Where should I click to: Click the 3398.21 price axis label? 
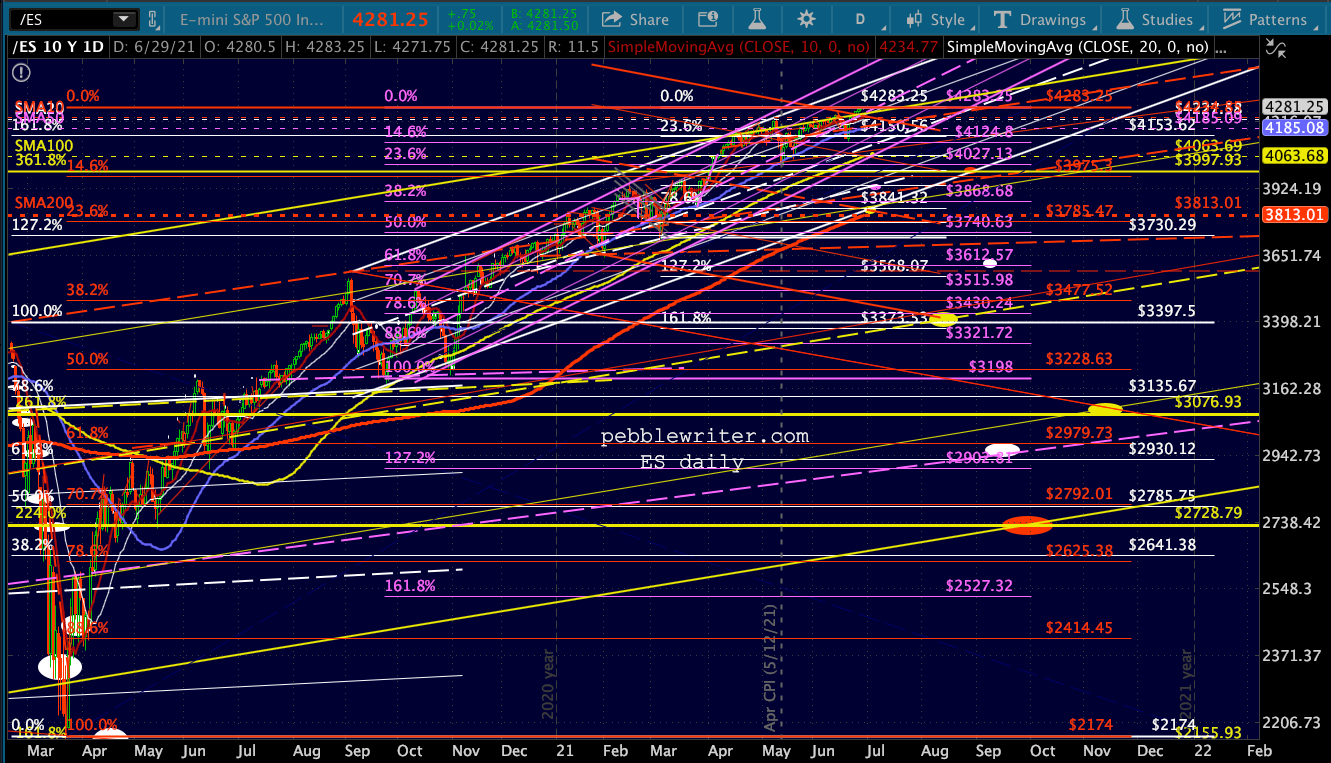[x=1293, y=322]
